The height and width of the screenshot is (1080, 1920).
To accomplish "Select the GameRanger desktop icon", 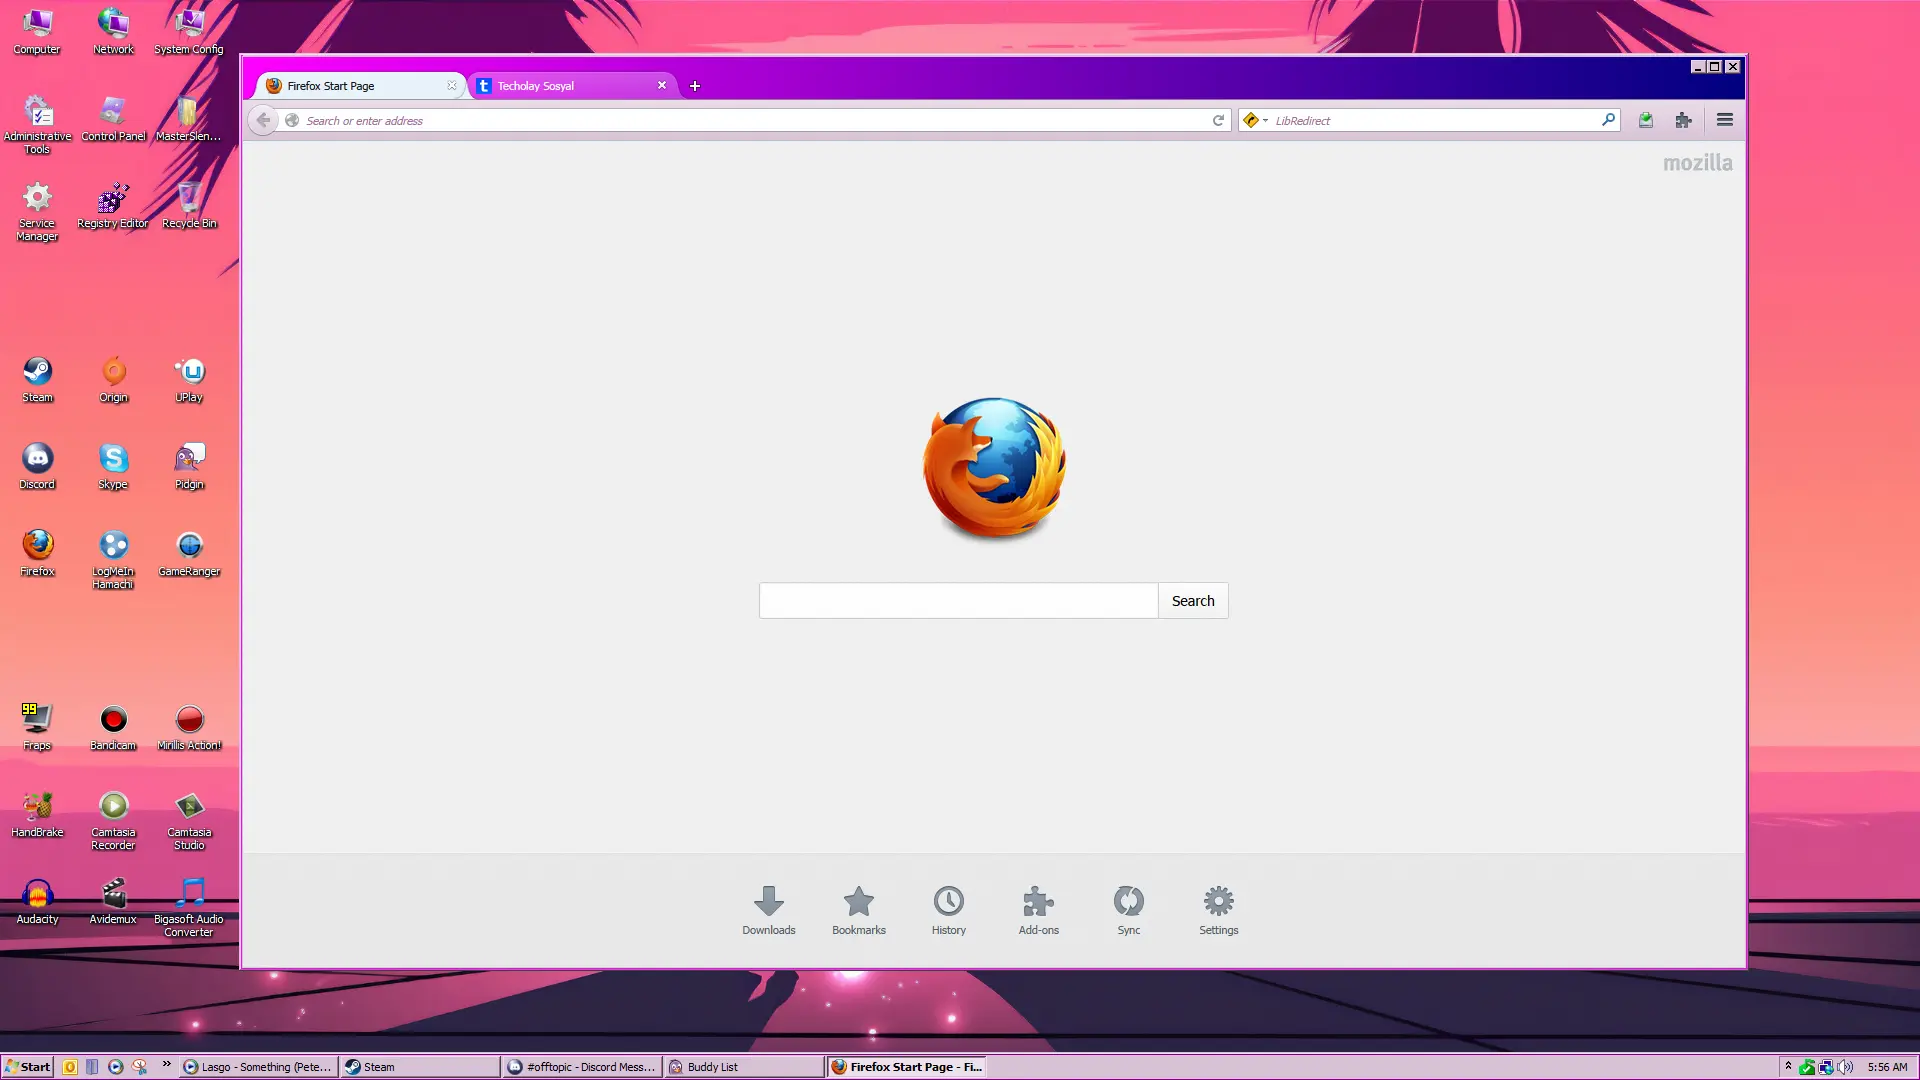I will point(189,554).
